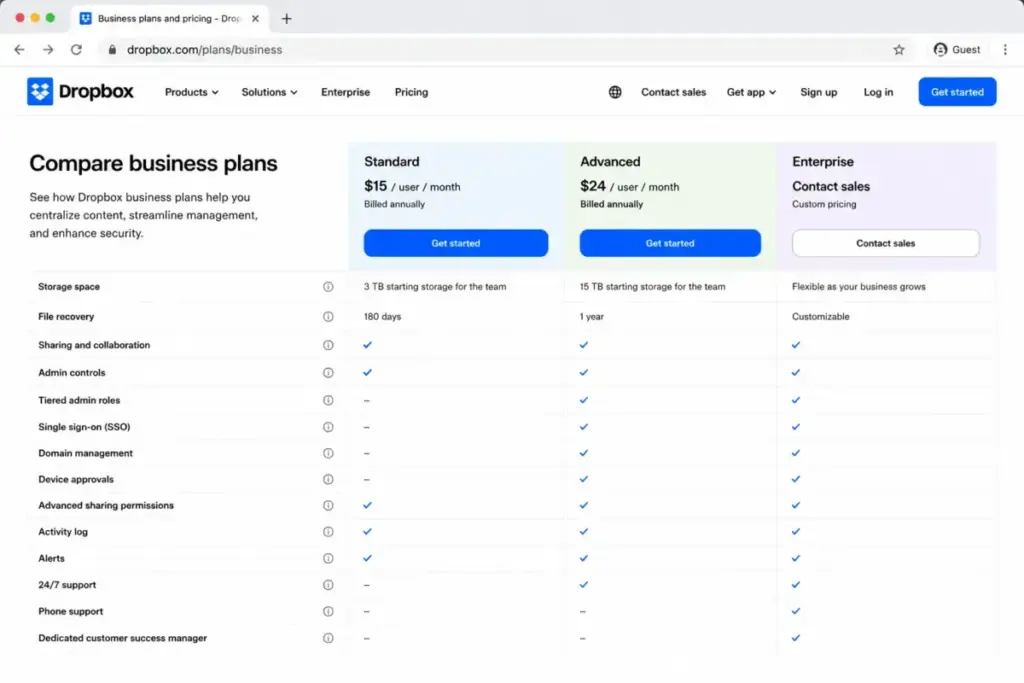This screenshot has height=683, width=1024.
Task: Click Sign up in the header
Action: point(818,92)
